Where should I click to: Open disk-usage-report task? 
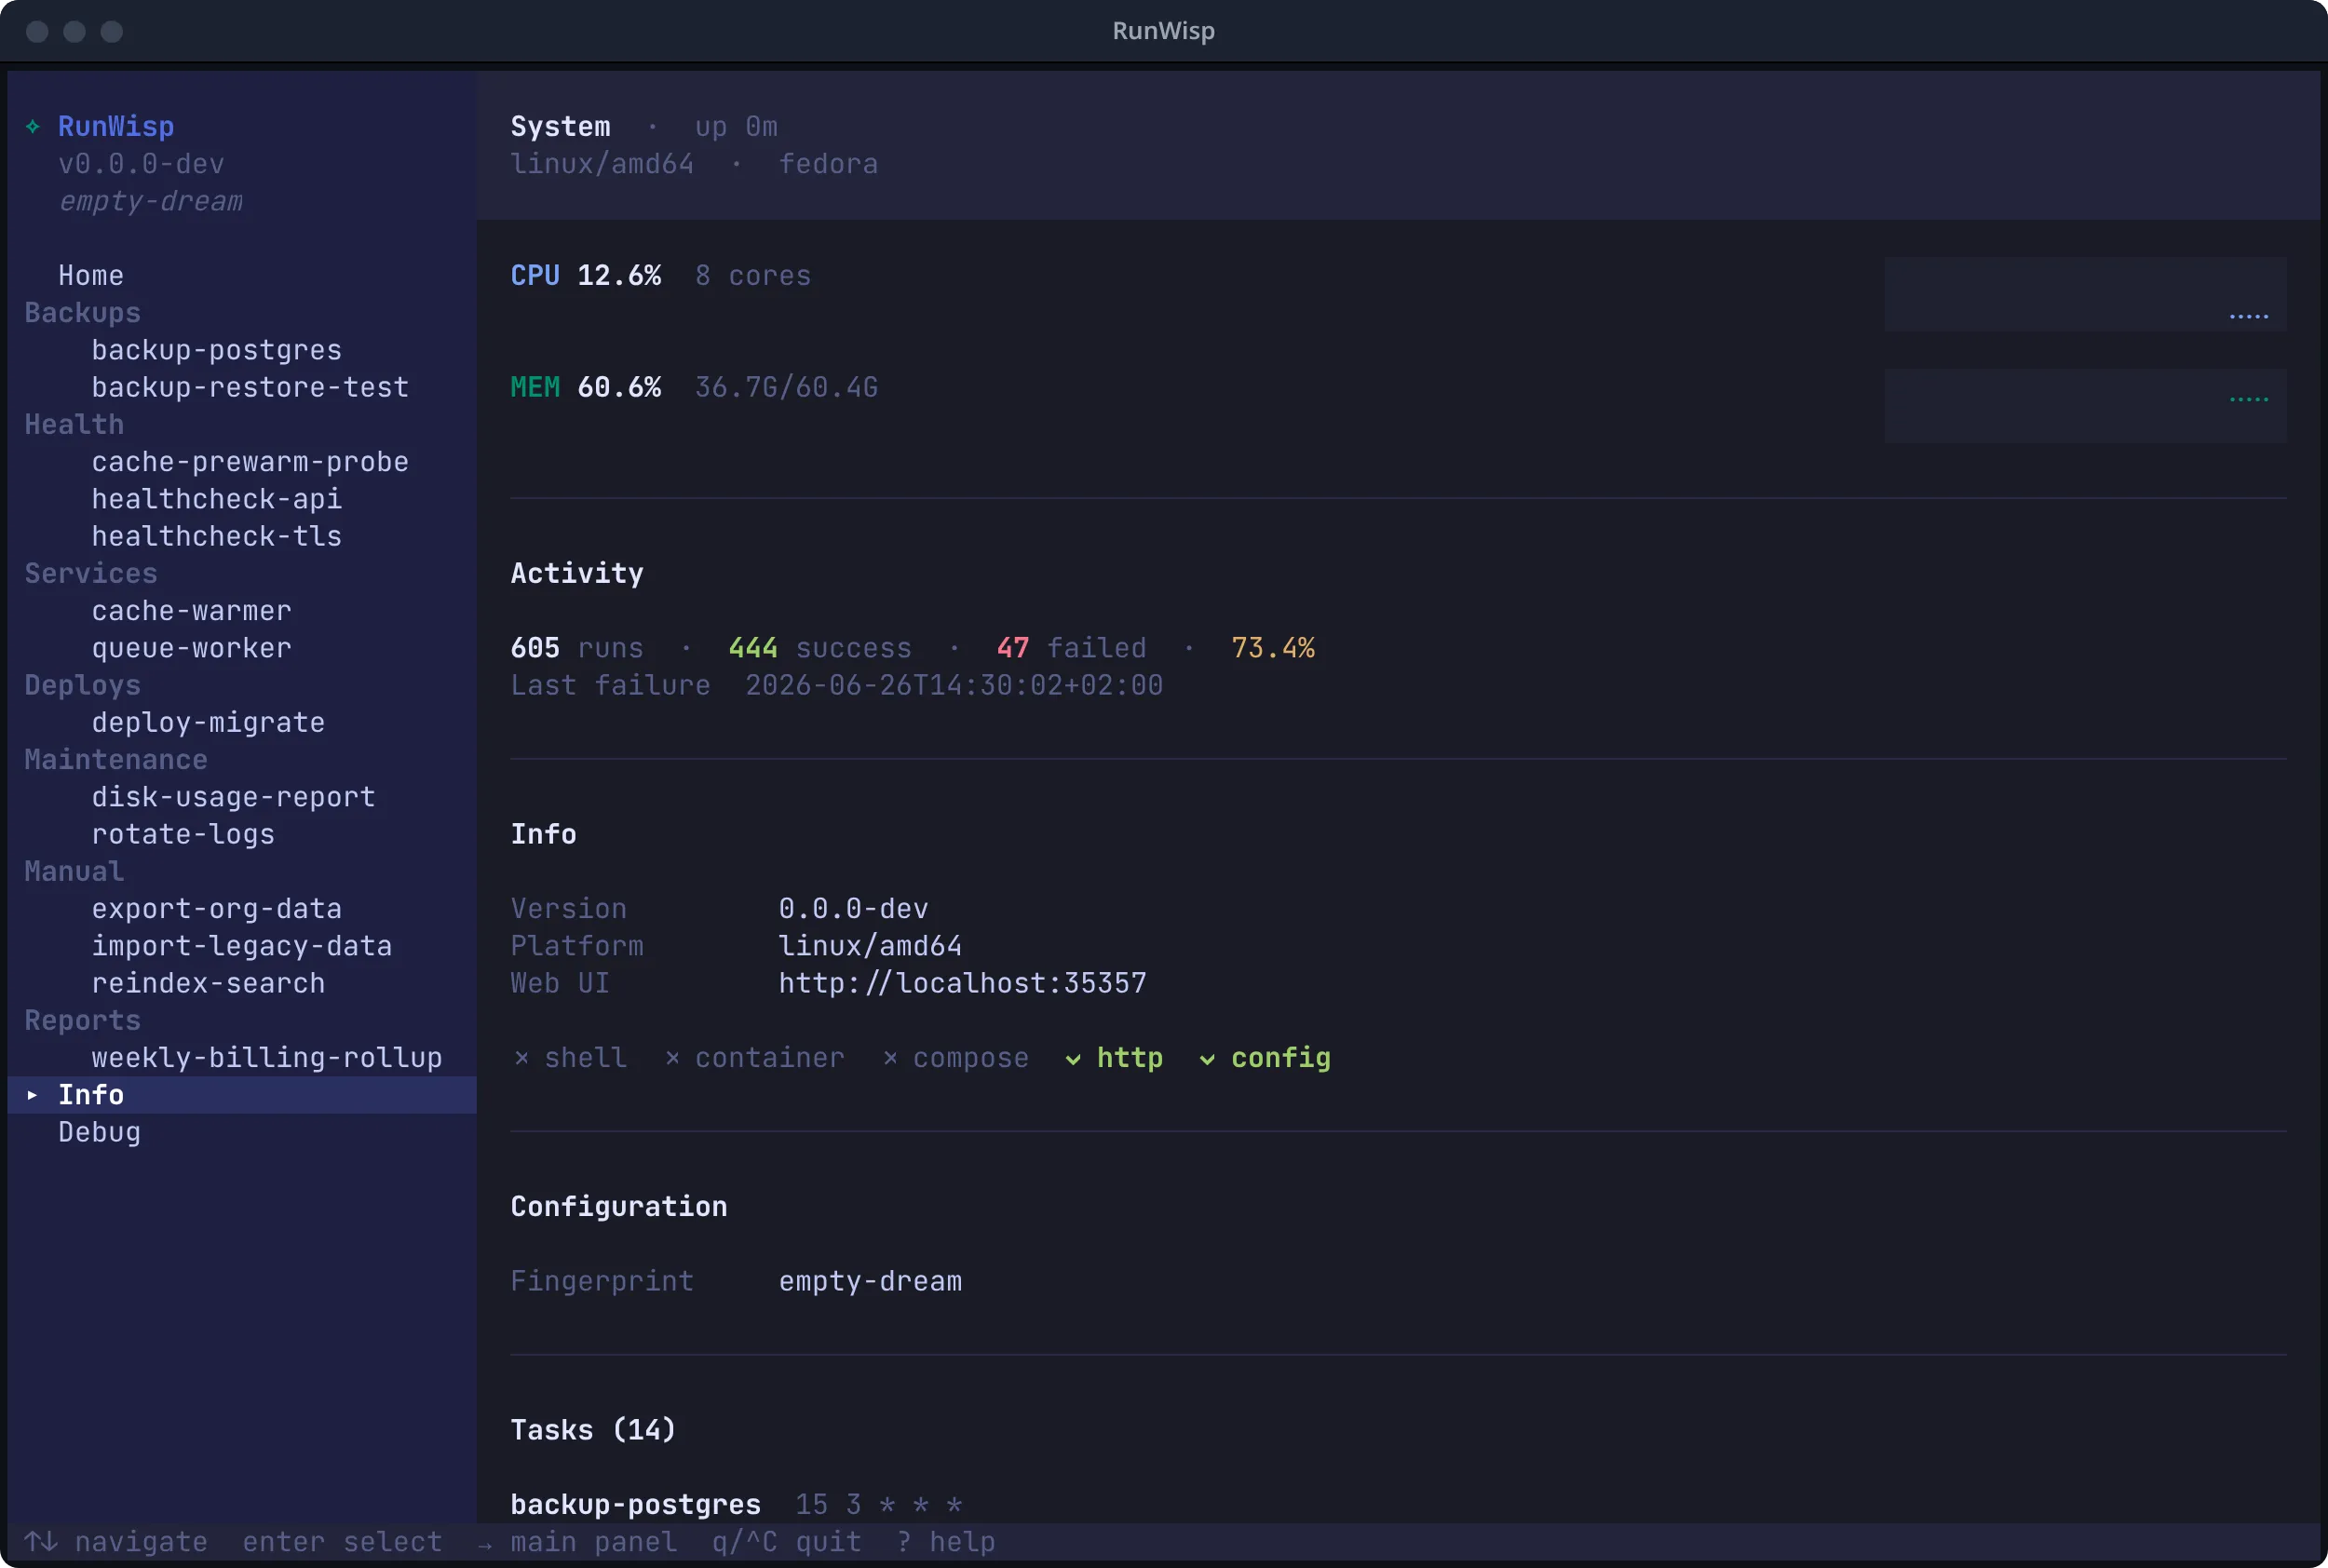234,797
